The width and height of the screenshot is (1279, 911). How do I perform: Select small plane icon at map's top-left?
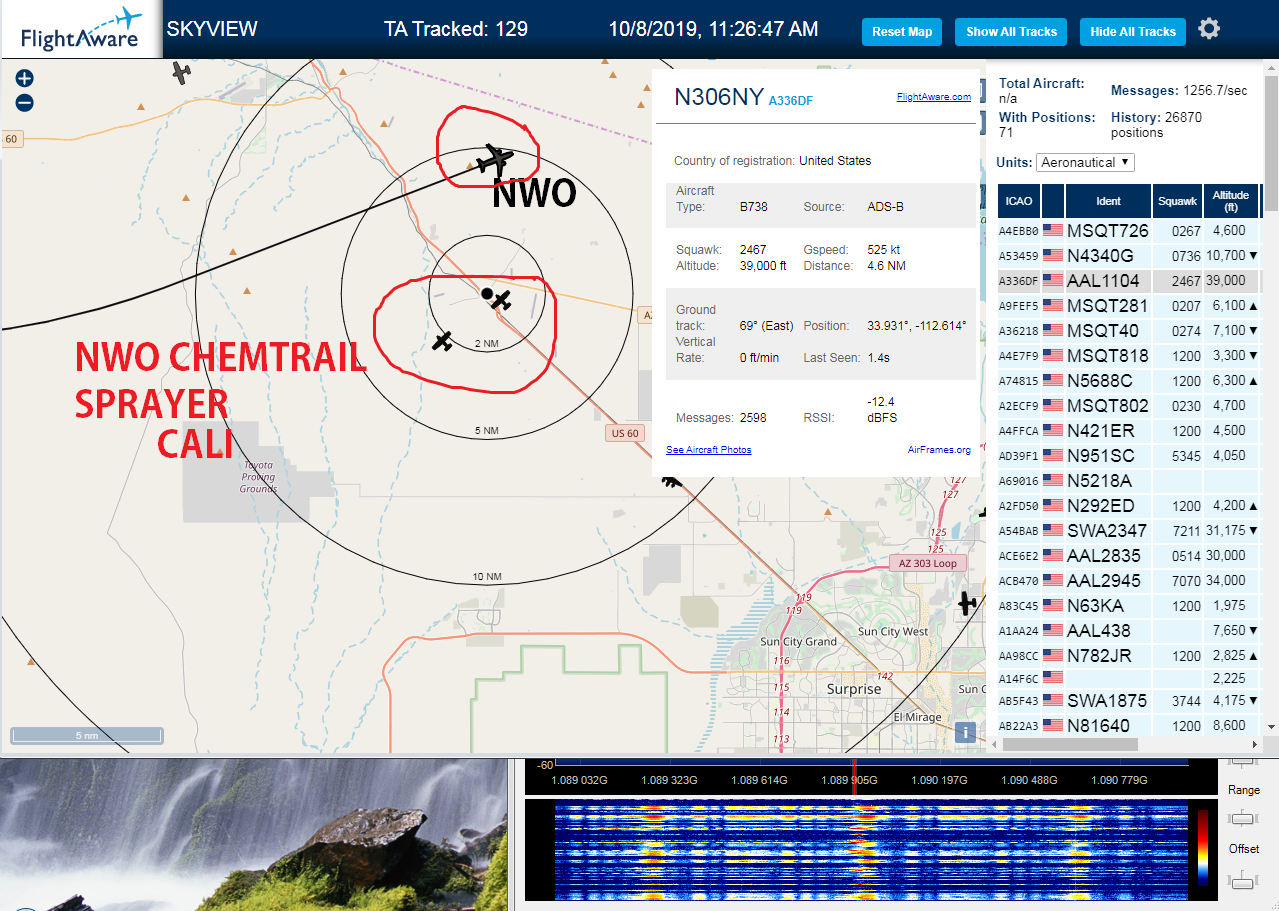click(x=181, y=72)
